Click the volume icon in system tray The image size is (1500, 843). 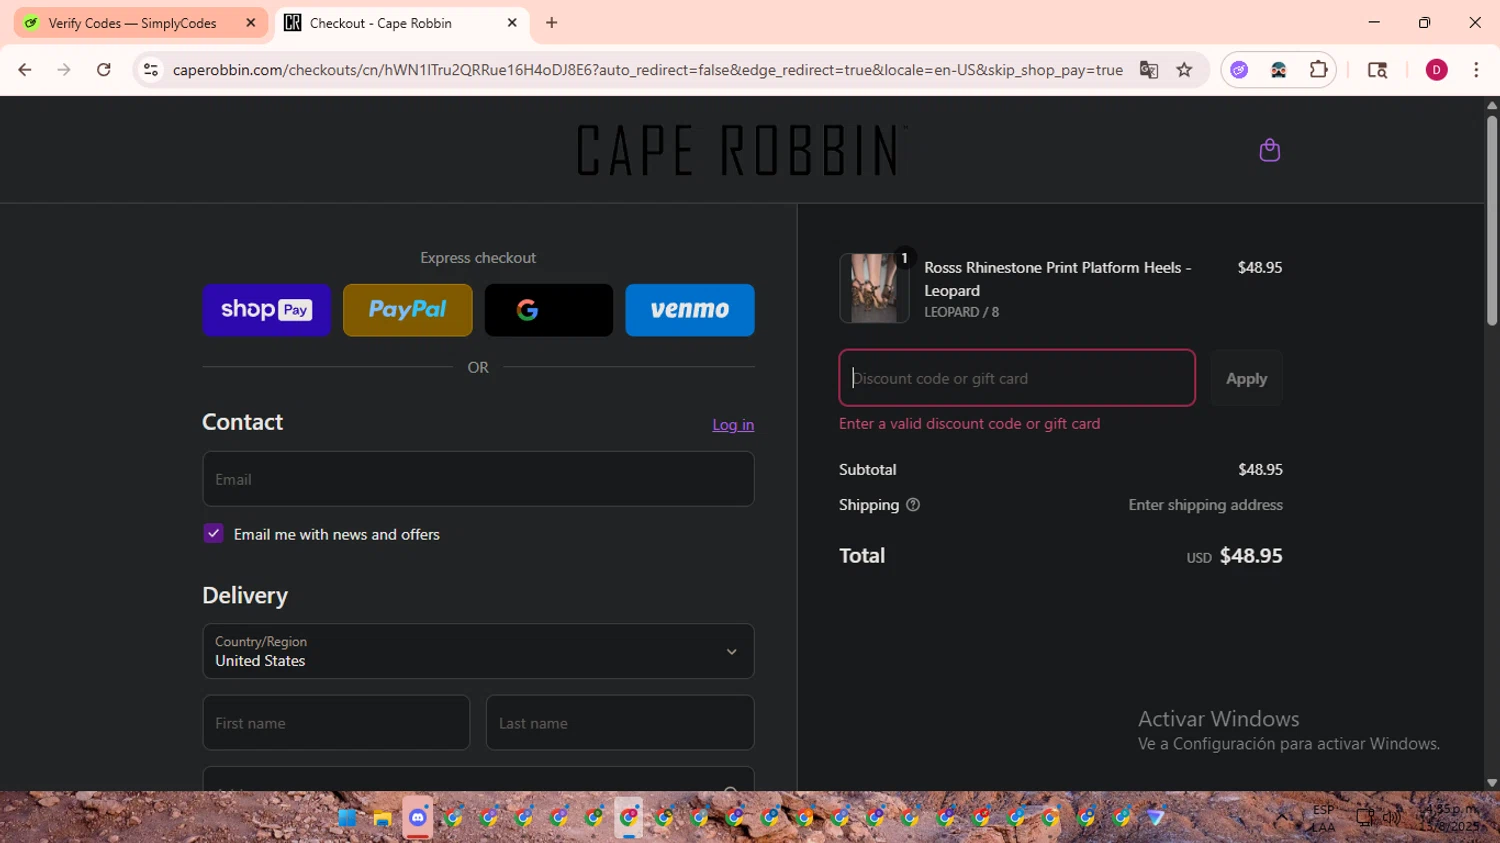pyautogui.click(x=1391, y=817)
